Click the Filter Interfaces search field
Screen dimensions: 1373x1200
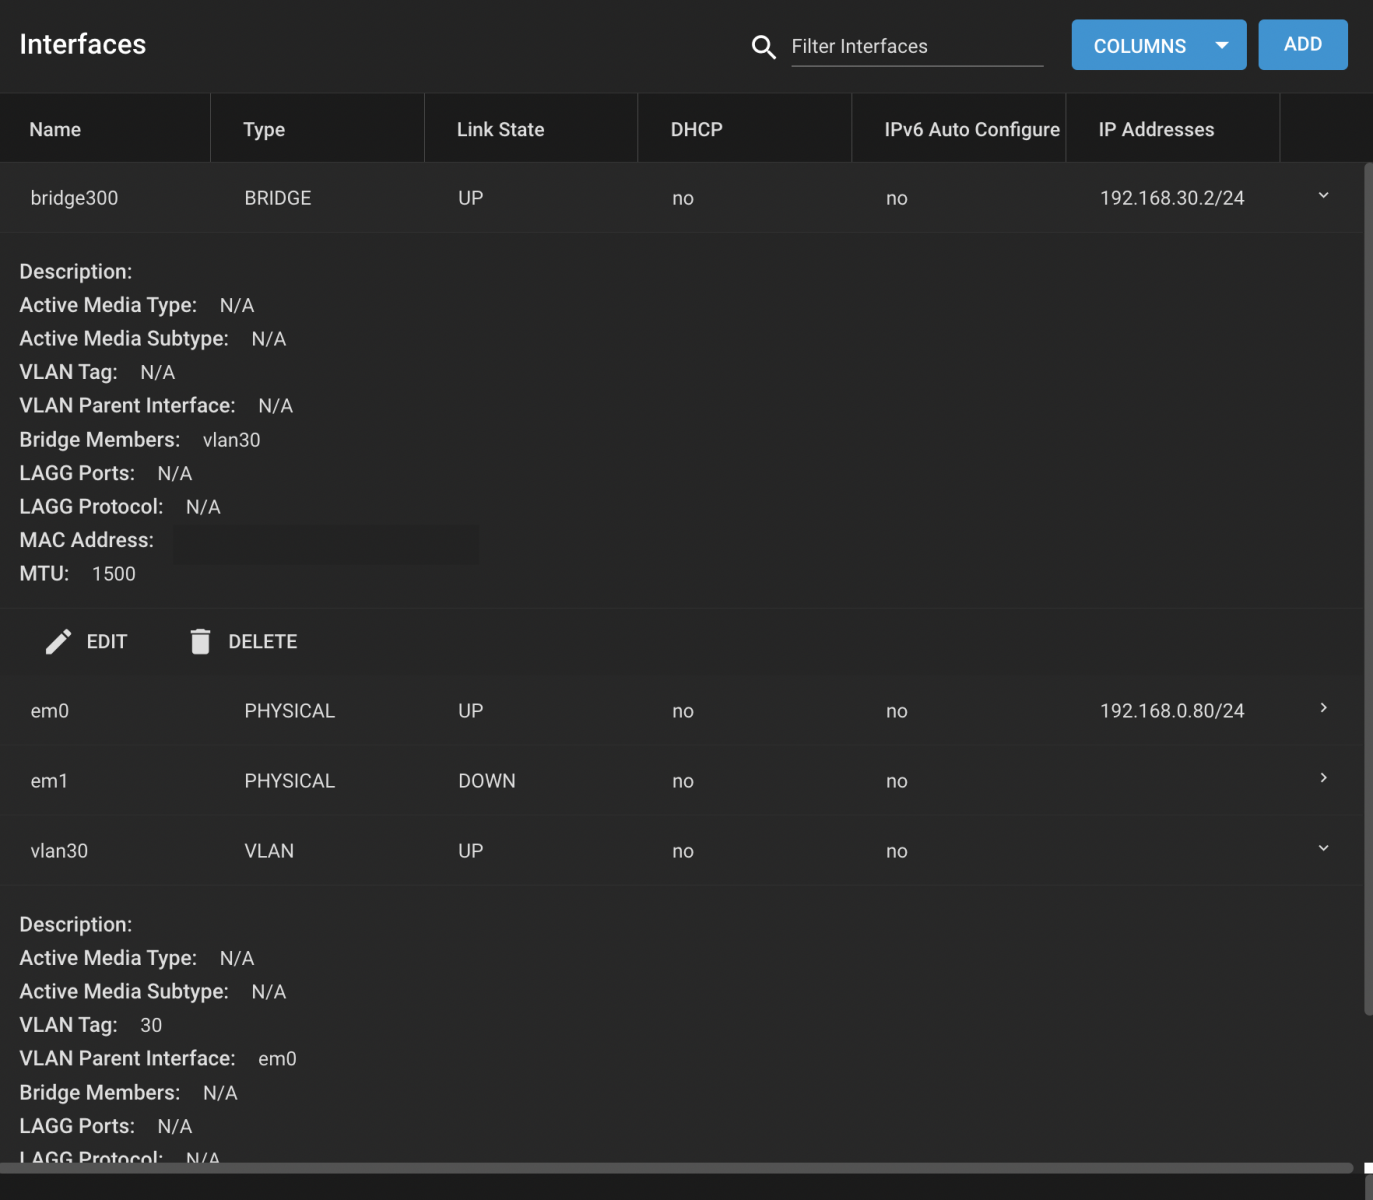point(917,47)
